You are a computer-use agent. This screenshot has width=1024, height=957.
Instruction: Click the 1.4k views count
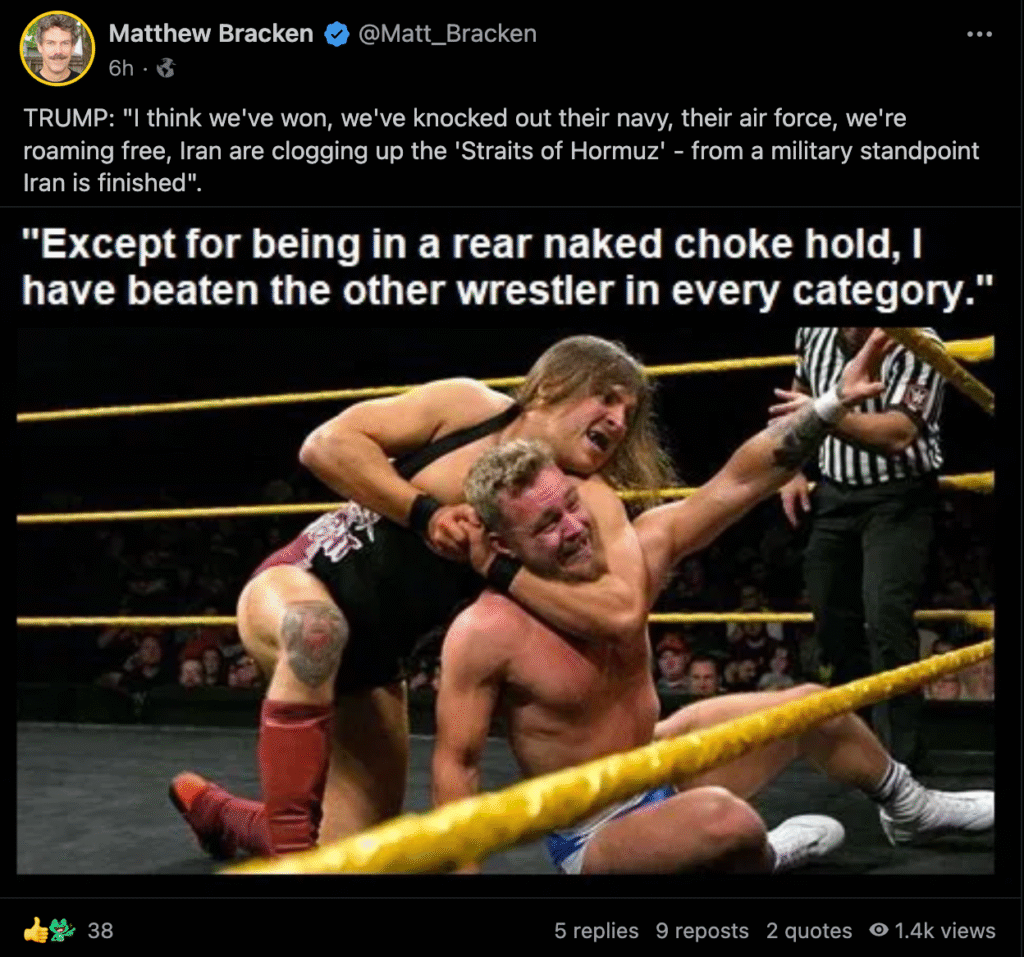[x=944, y=930]
